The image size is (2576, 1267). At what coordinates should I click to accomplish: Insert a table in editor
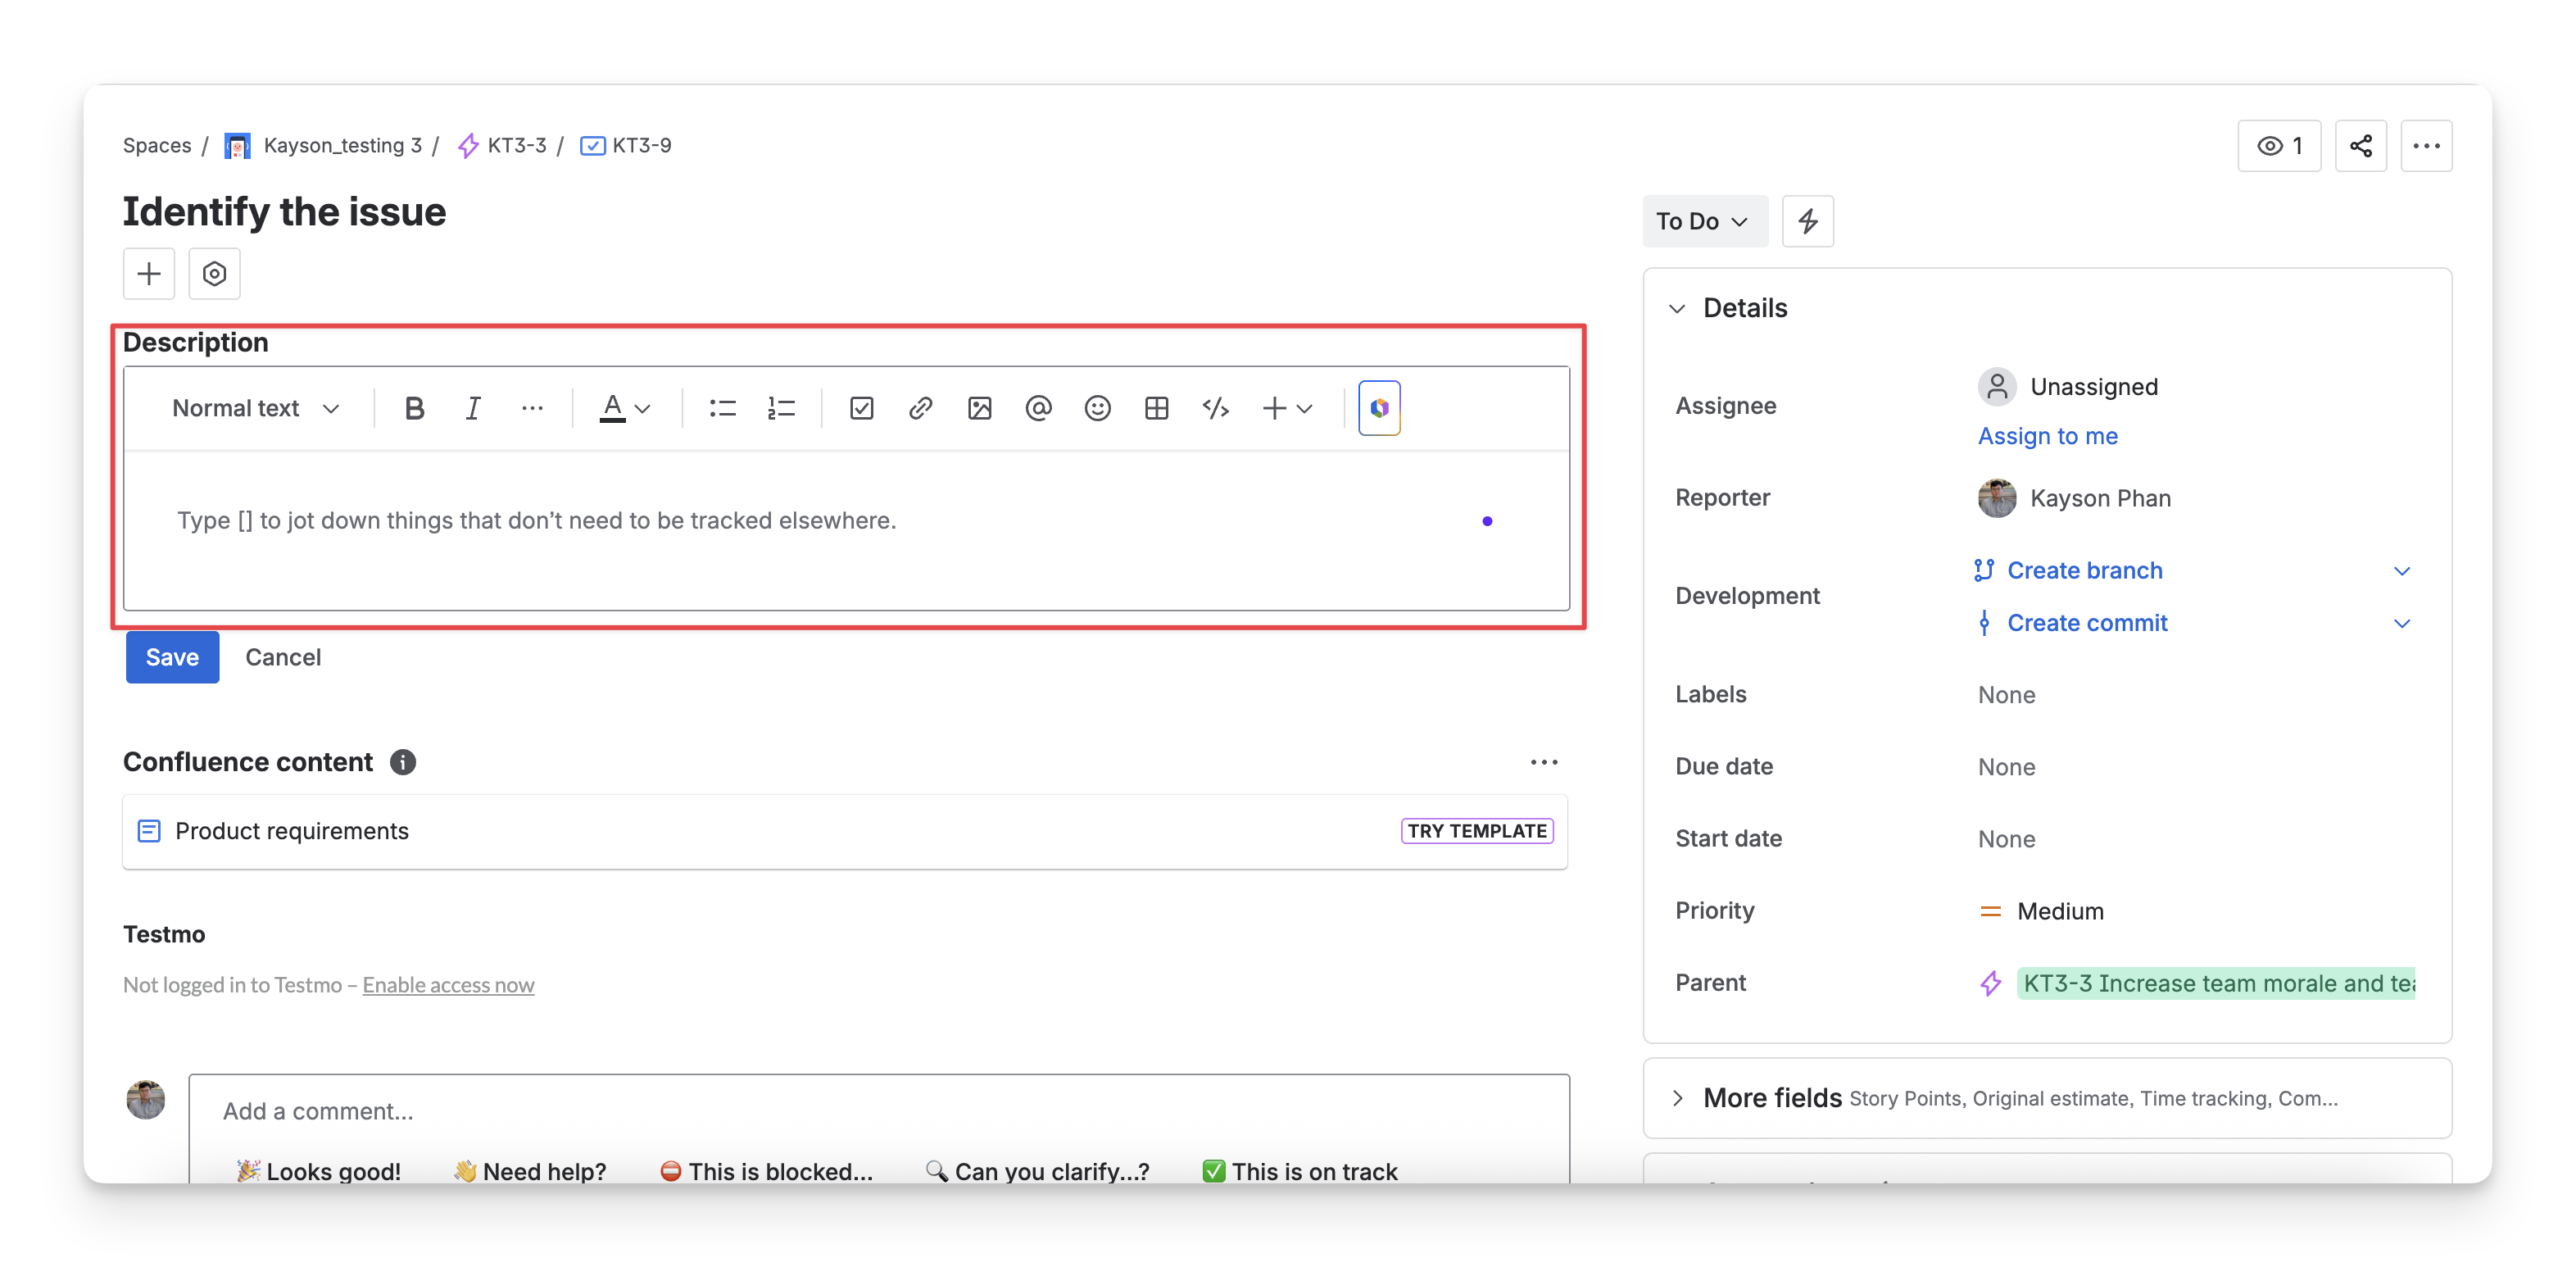point(1156,408)
